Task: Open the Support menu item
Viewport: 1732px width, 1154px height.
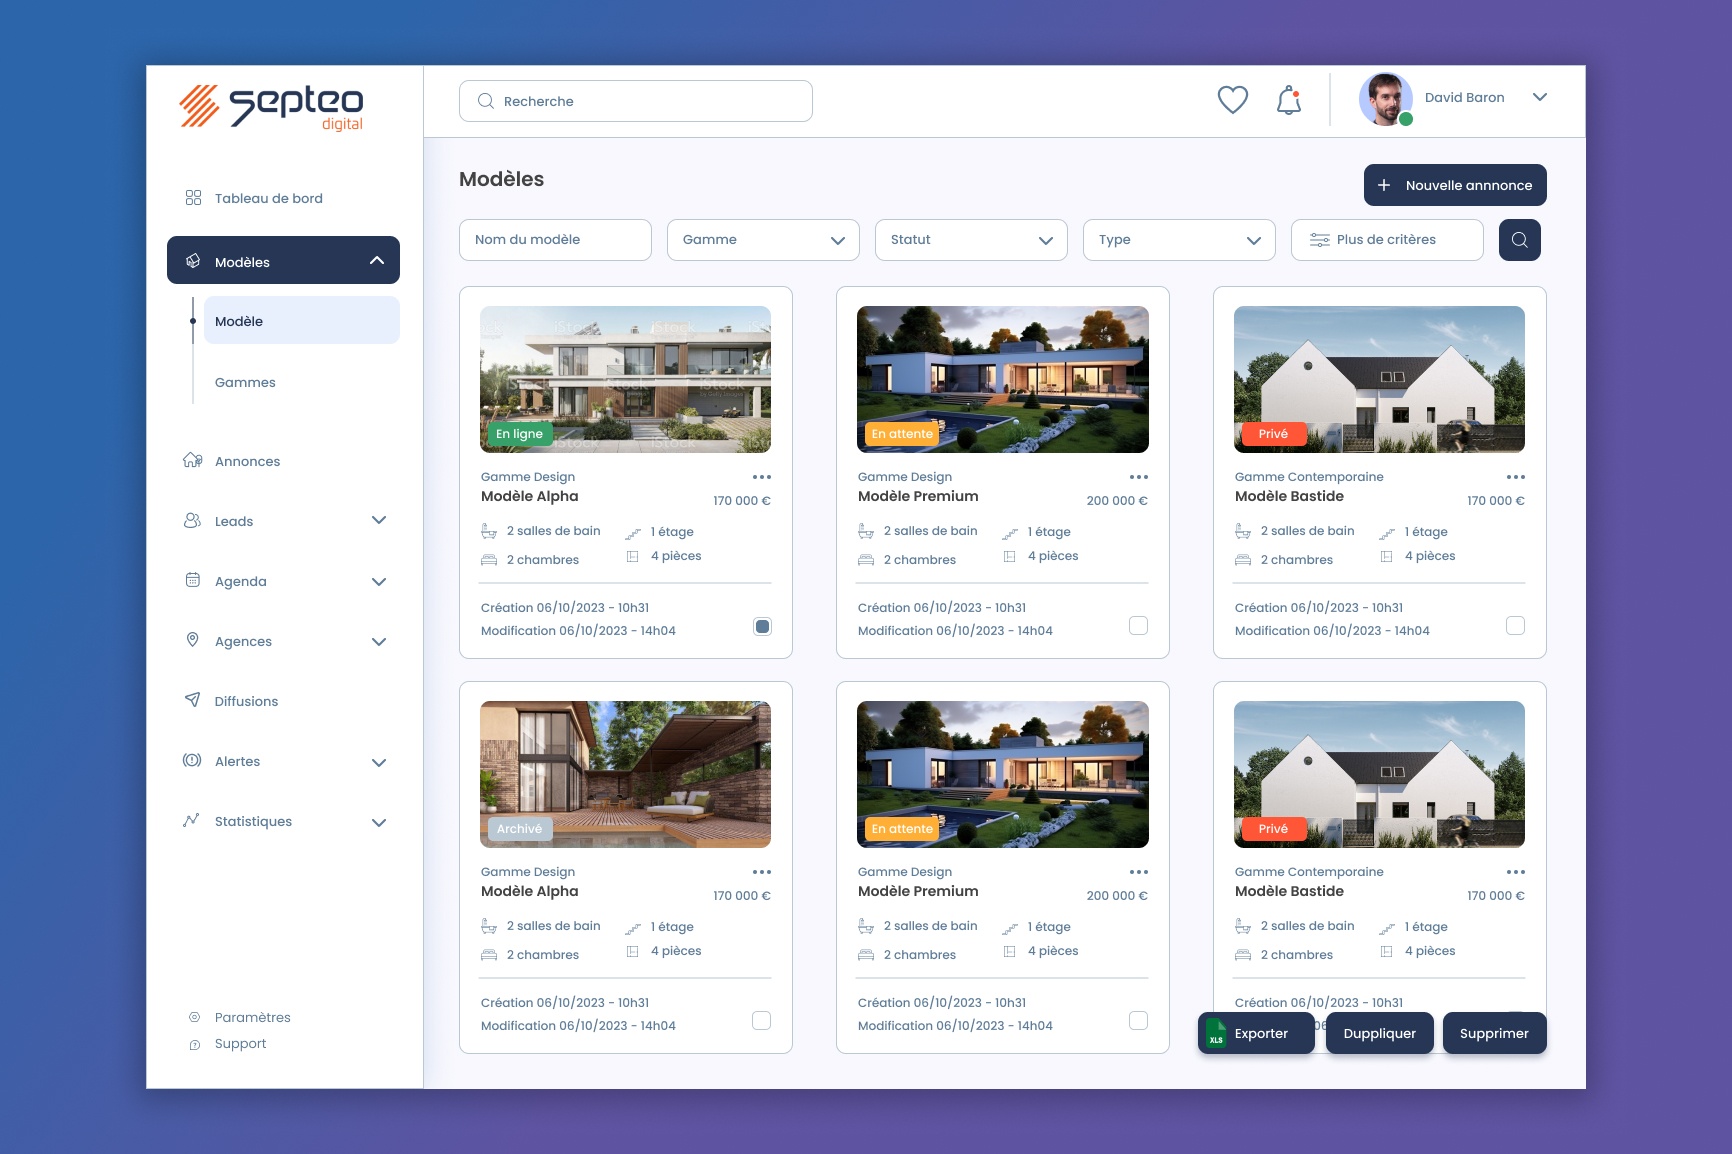Action: coord(240,1044)
